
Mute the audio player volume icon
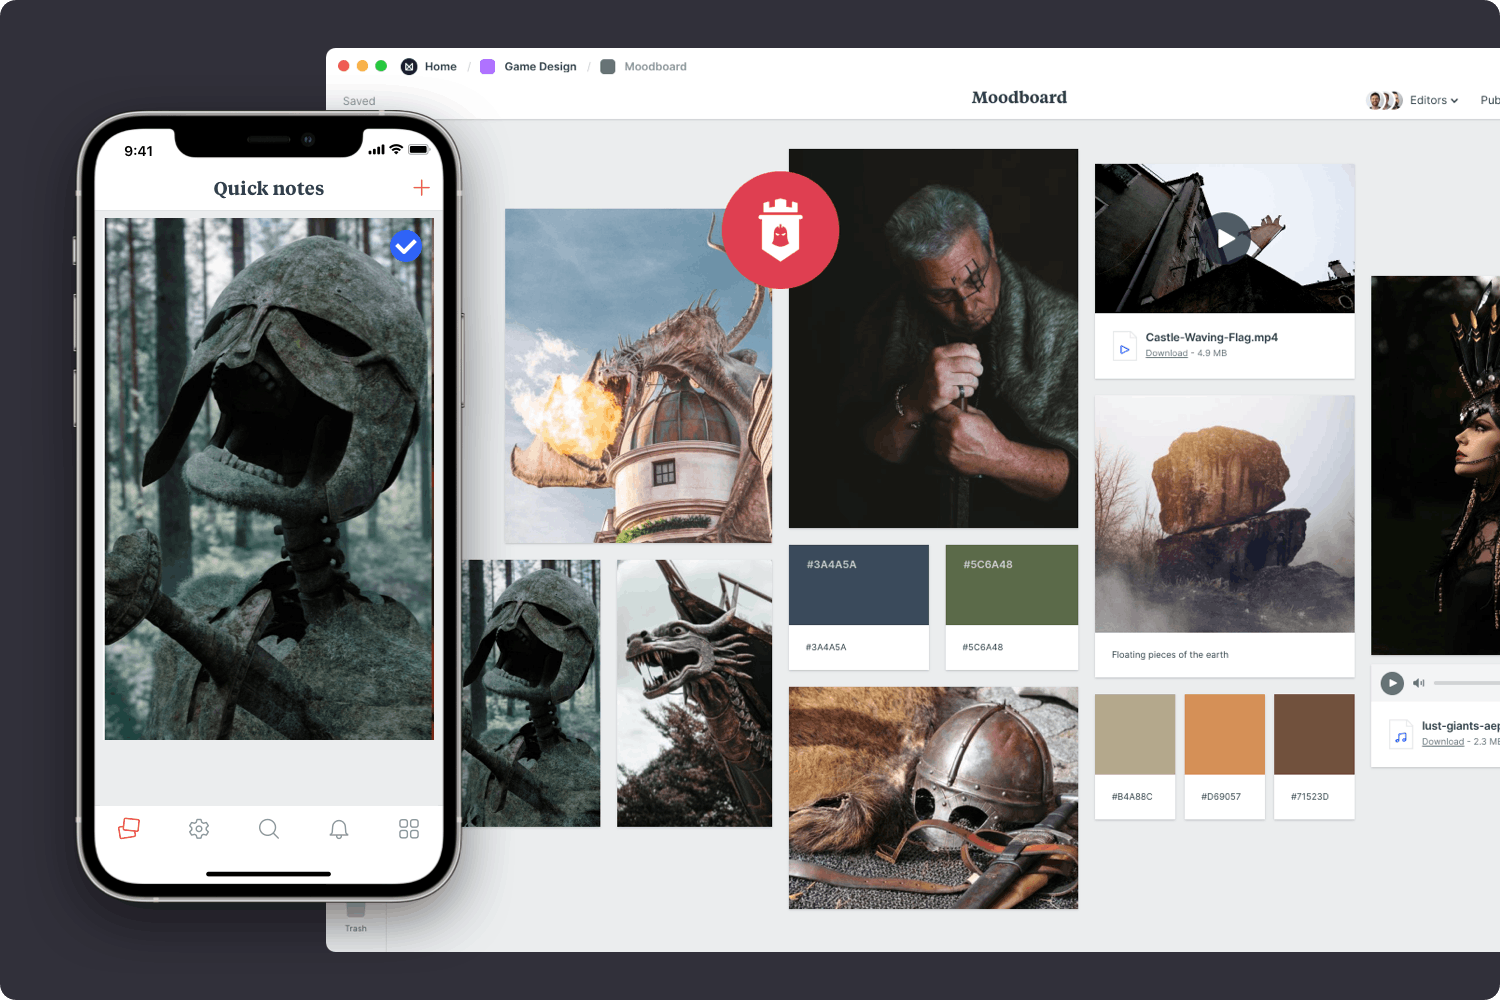(1418, 683)
